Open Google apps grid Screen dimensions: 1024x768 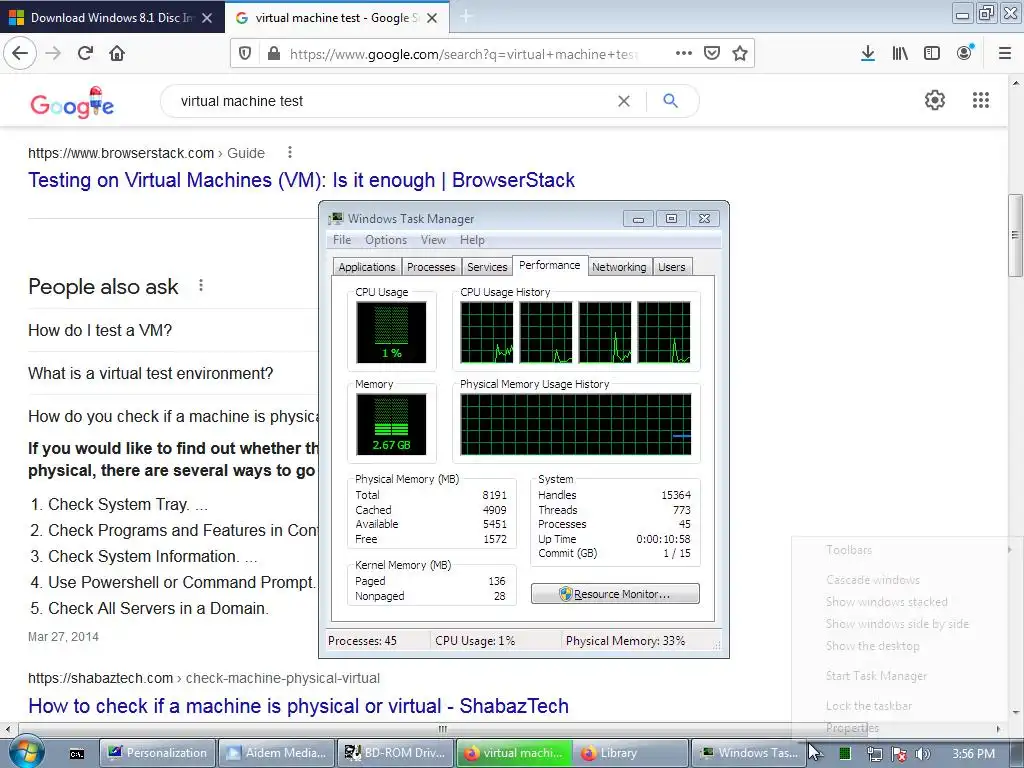981,100
